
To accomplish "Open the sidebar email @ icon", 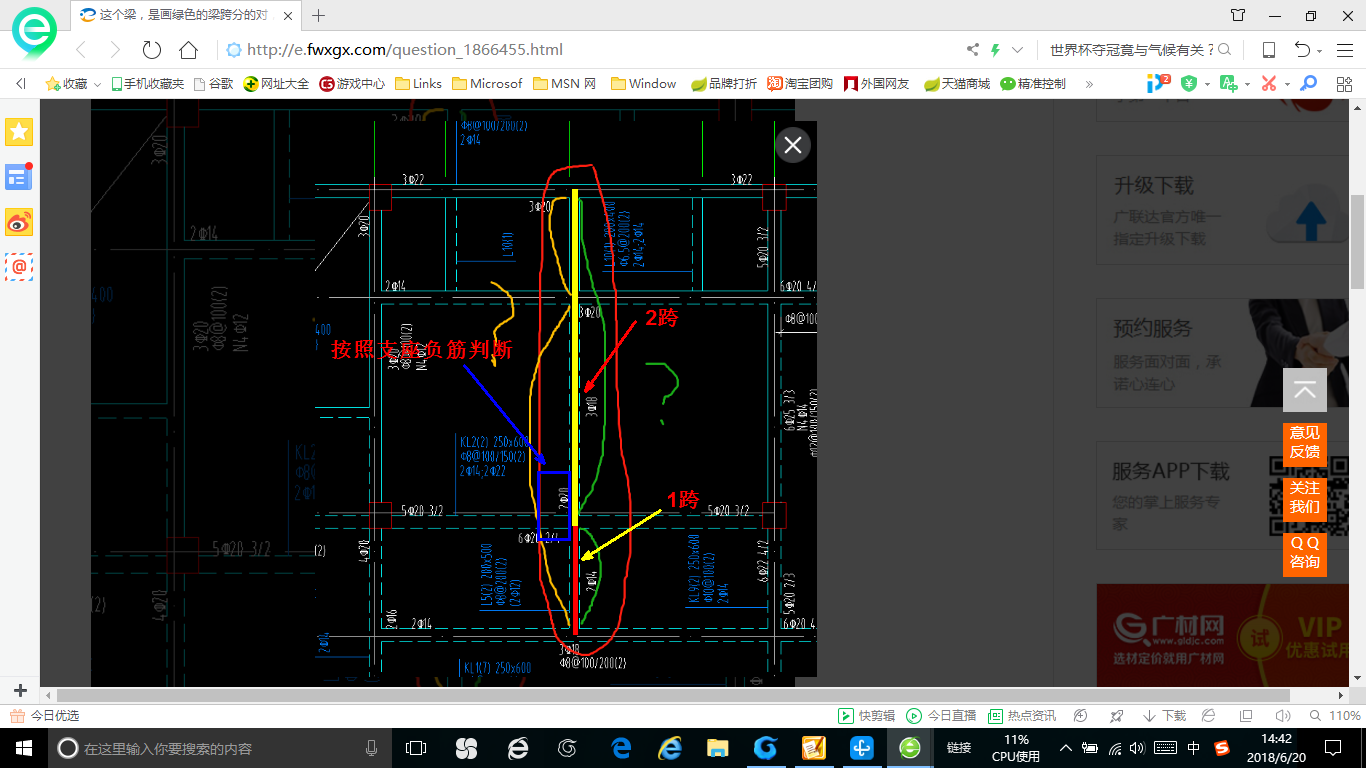I will tap(19, 267).
